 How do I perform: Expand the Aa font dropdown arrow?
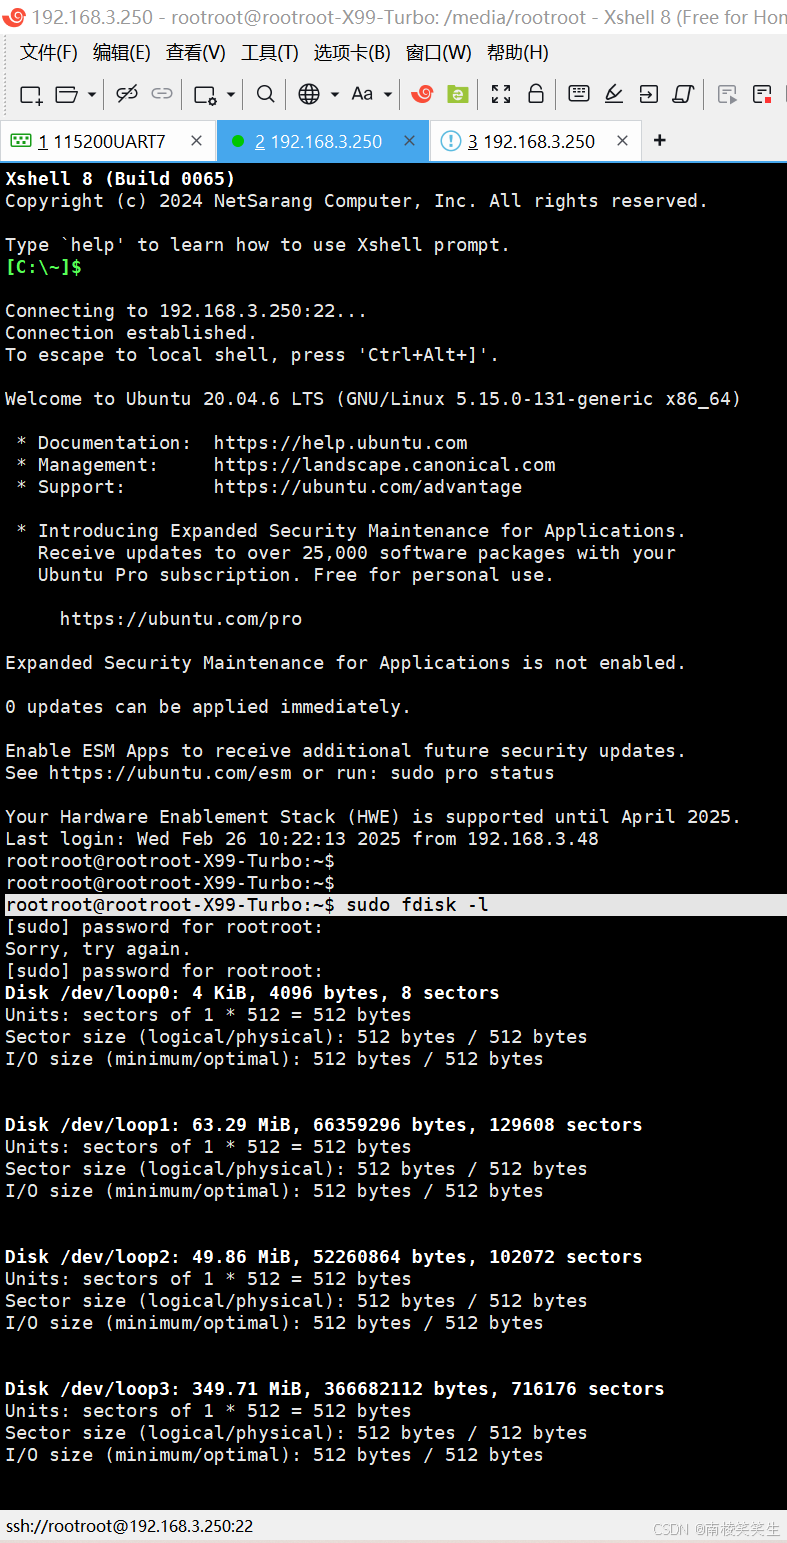click(x=387, y=95)
